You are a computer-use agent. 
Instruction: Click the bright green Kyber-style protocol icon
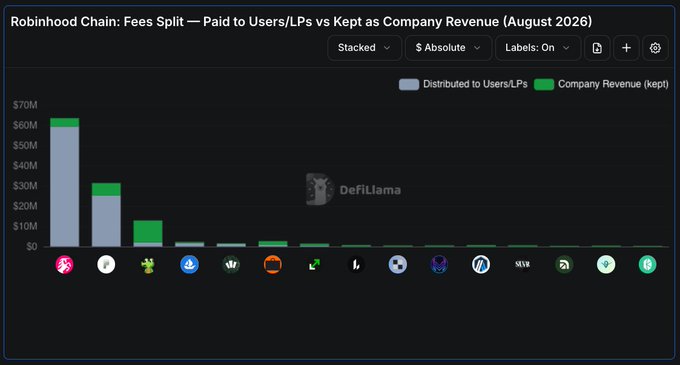point(647,264)
